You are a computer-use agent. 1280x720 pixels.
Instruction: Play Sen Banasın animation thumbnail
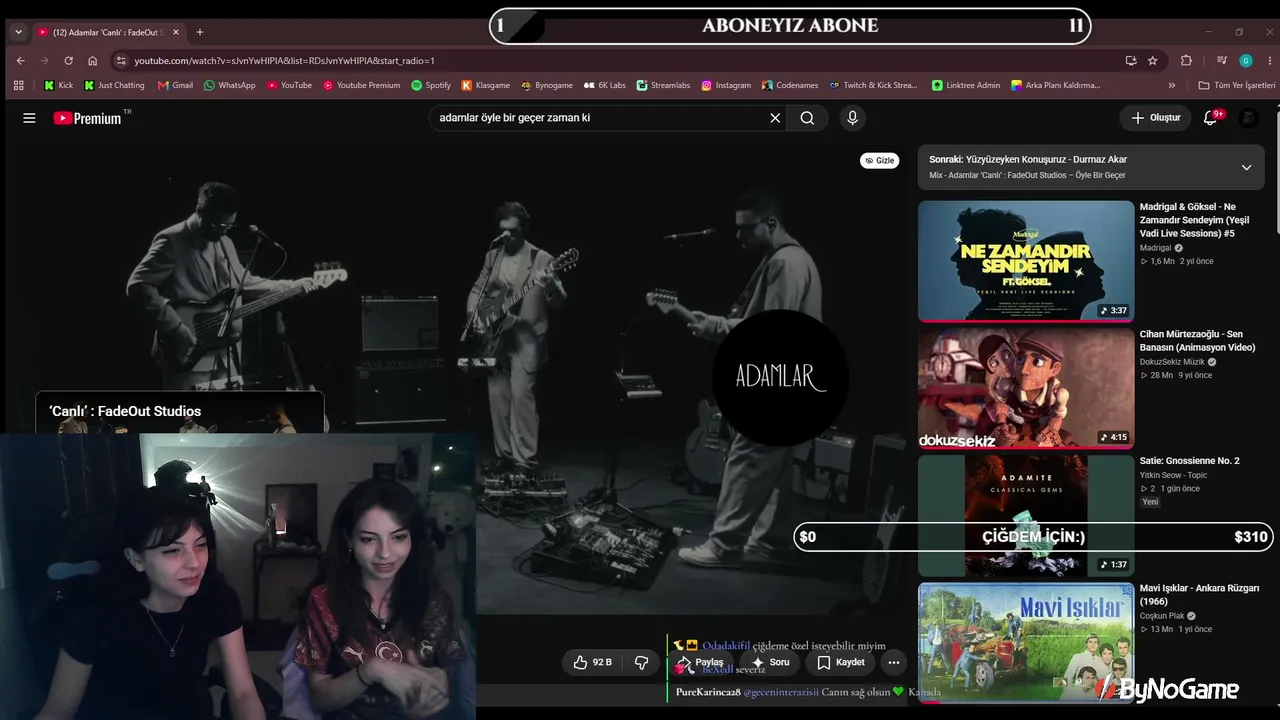point(1026,388)
